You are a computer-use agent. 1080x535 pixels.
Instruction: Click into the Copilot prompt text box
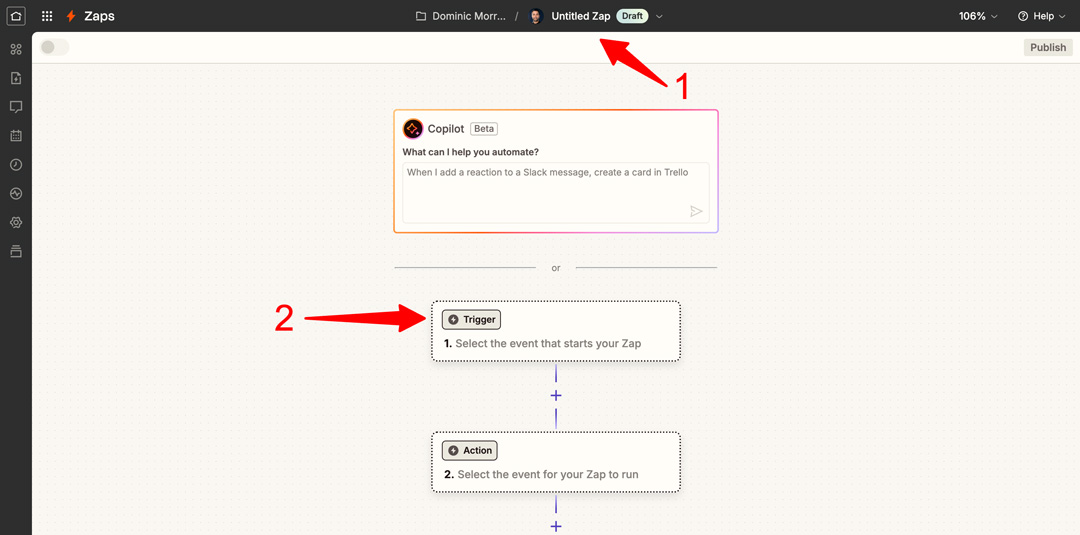(x=555, y=193)
